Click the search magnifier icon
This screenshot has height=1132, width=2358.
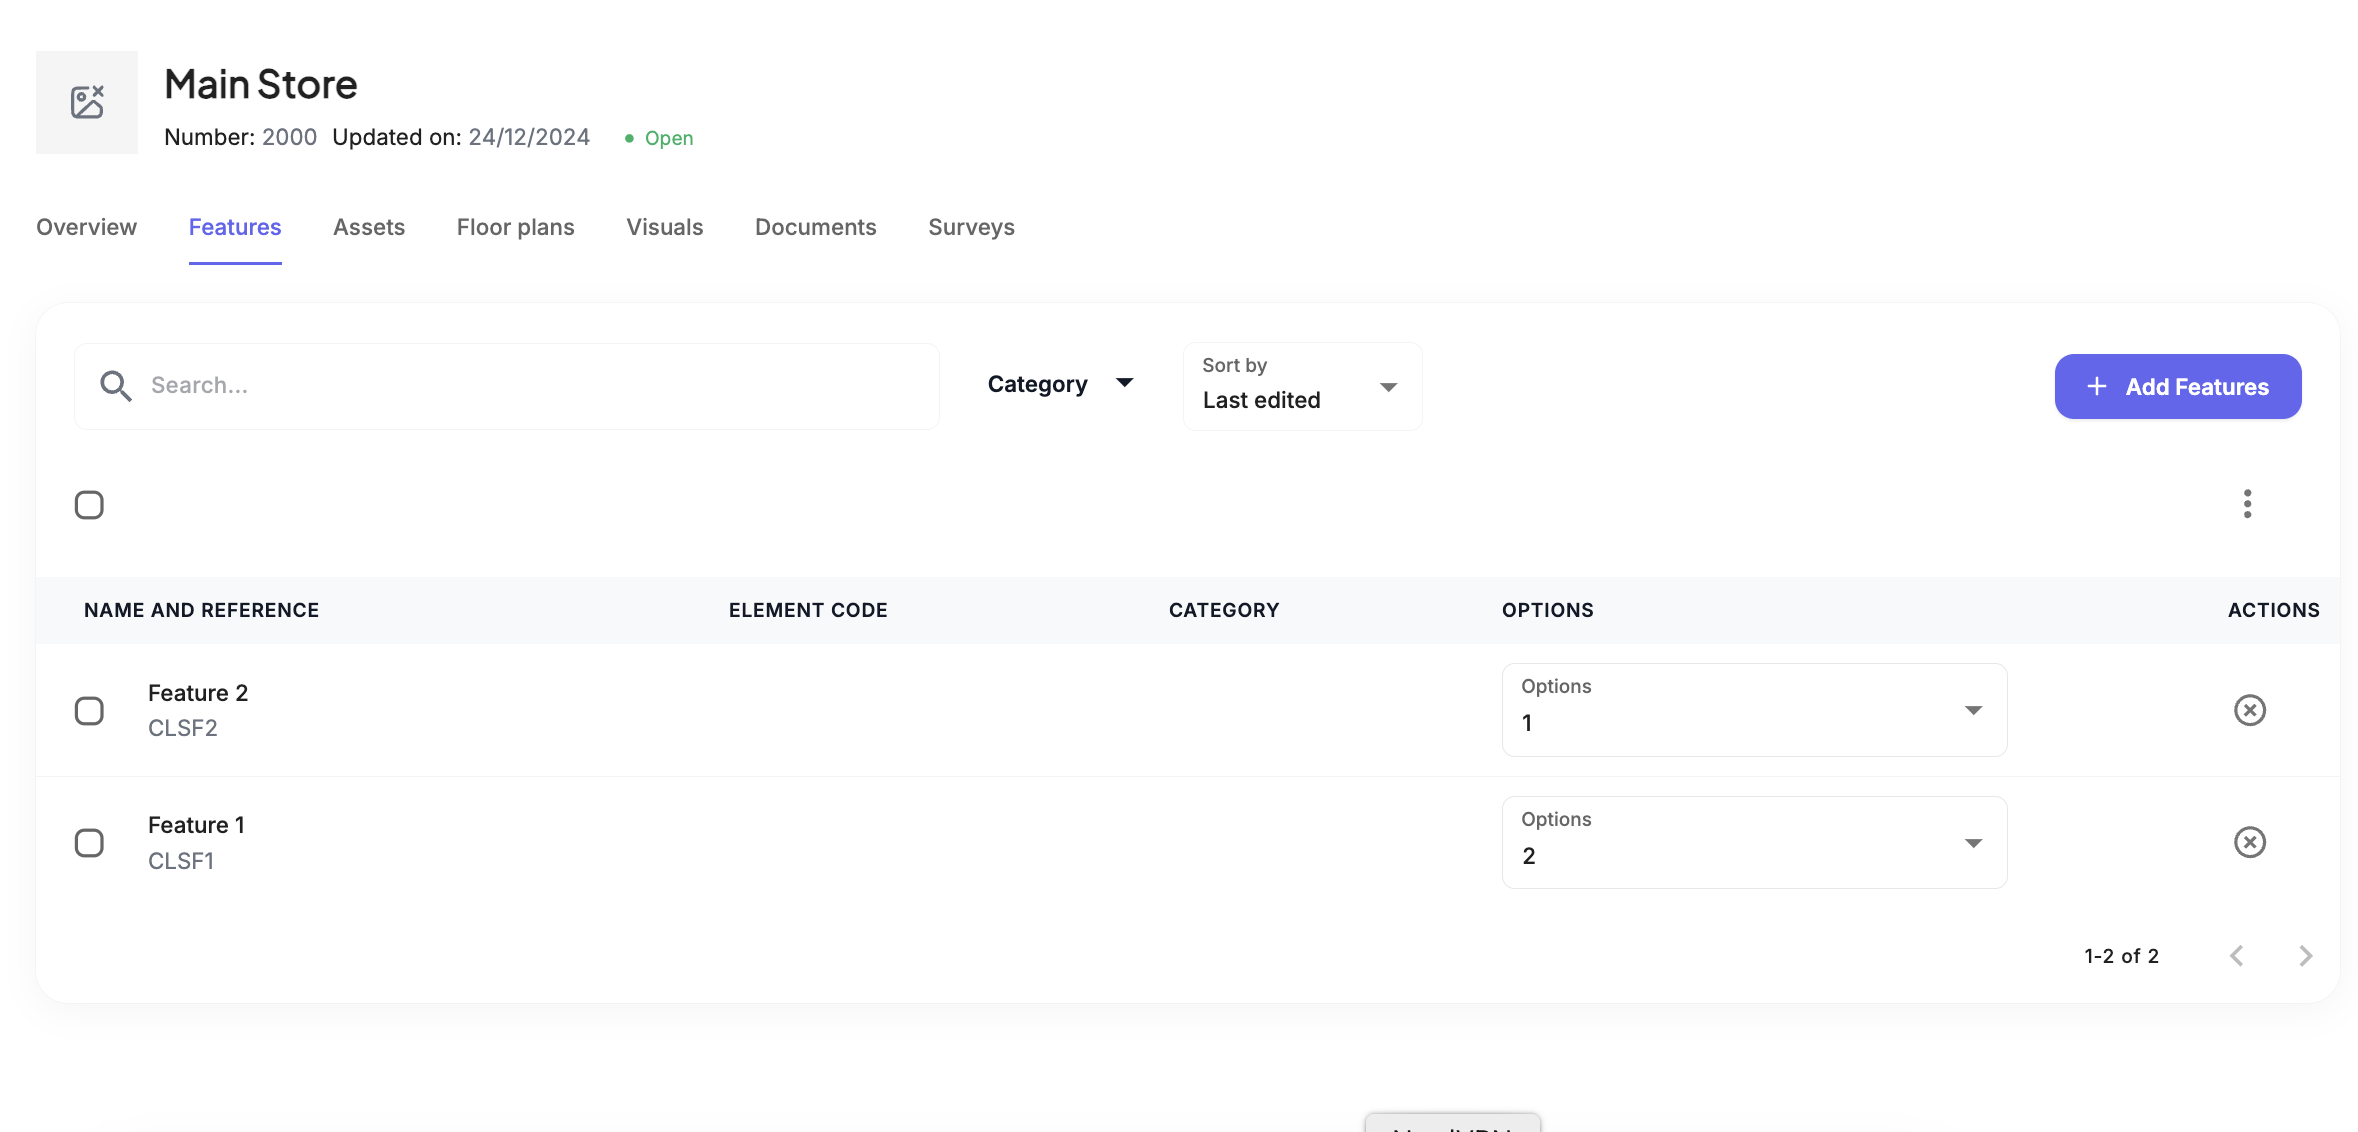[116, 386]
